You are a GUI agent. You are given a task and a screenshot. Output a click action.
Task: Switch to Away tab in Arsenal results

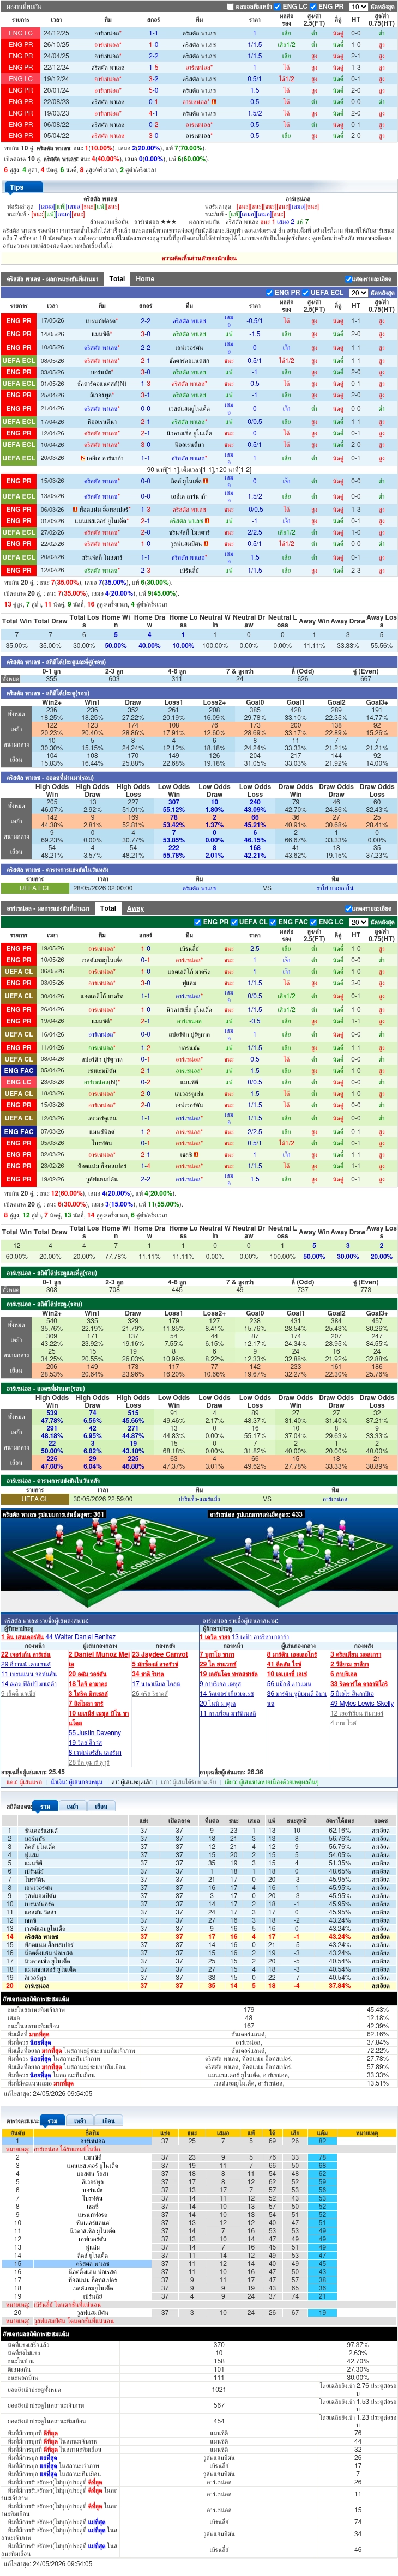(135, 908)
